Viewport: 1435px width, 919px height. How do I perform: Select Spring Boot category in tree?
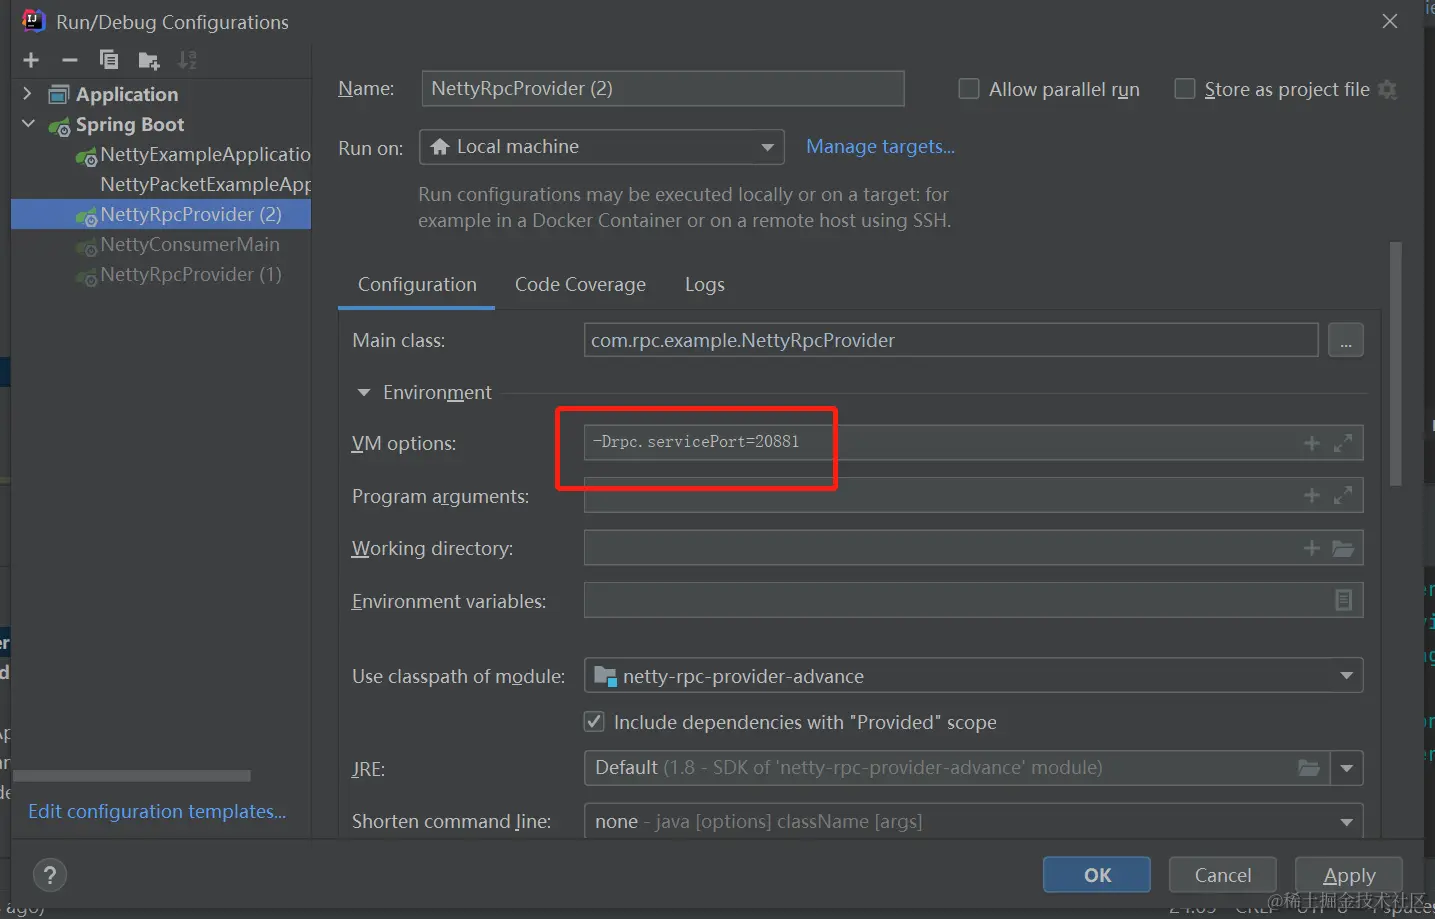(130, 124)
